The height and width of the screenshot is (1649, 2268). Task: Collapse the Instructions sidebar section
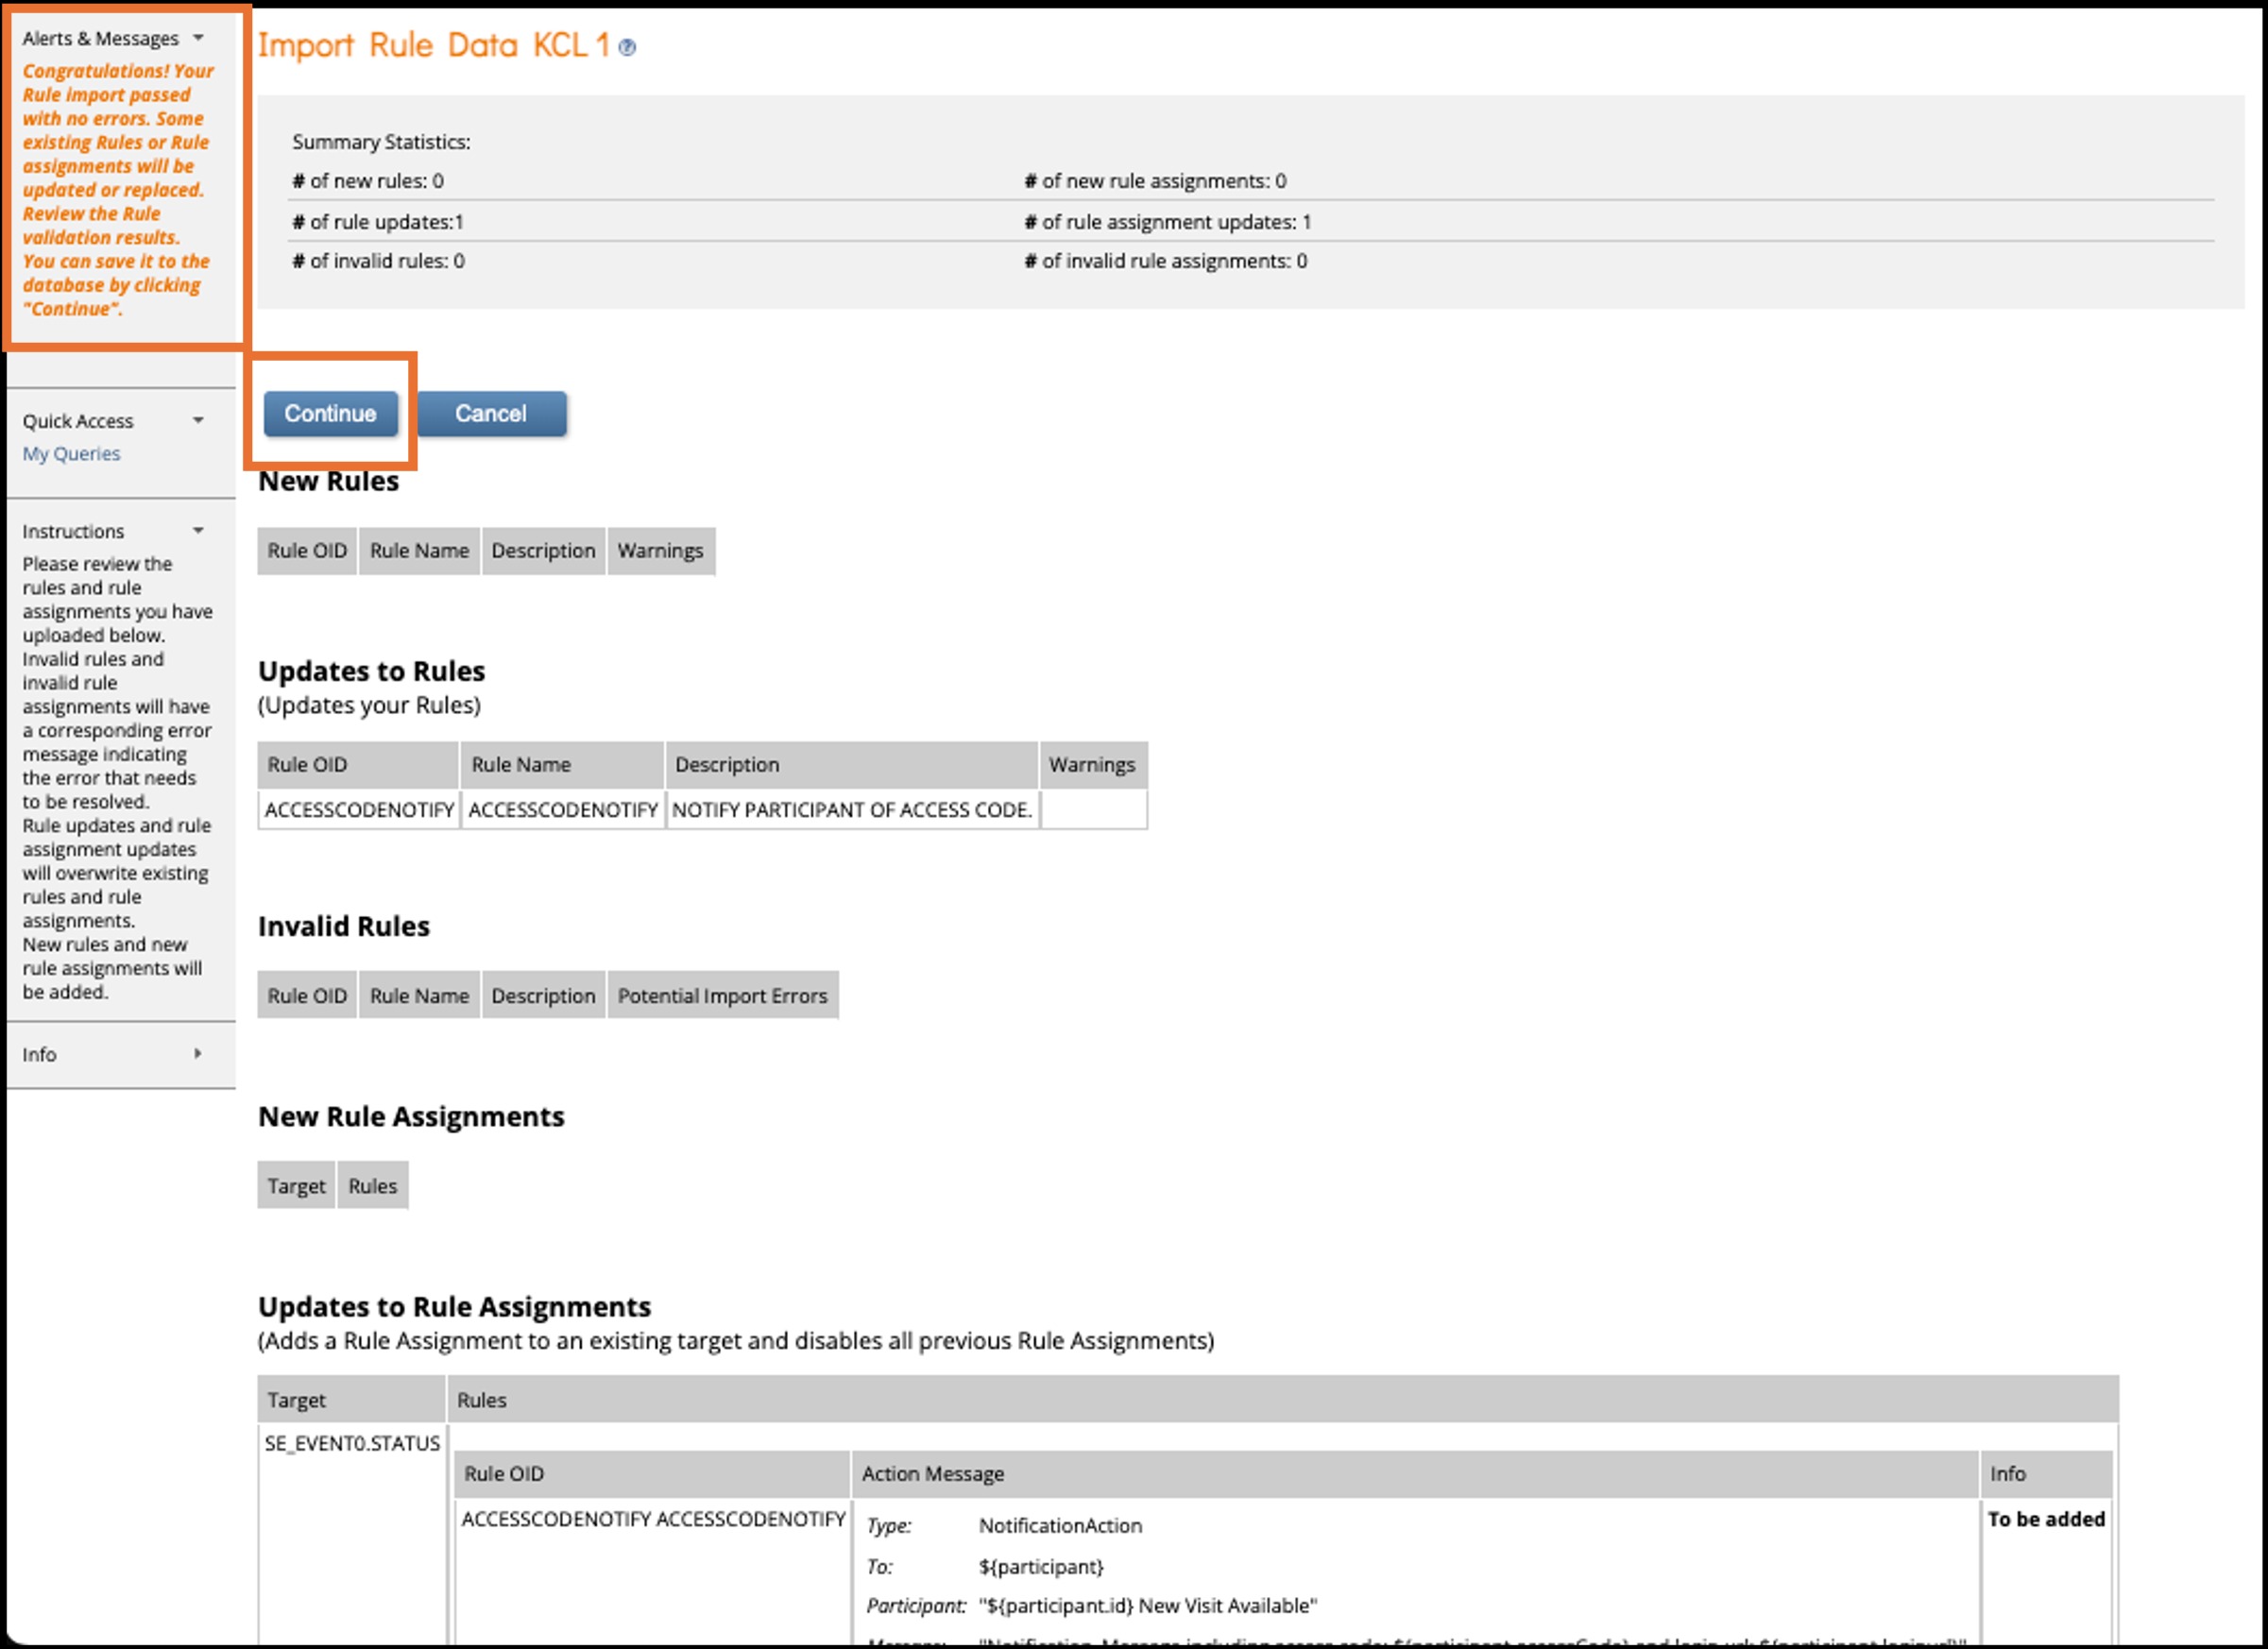click(x=198, y=531)
